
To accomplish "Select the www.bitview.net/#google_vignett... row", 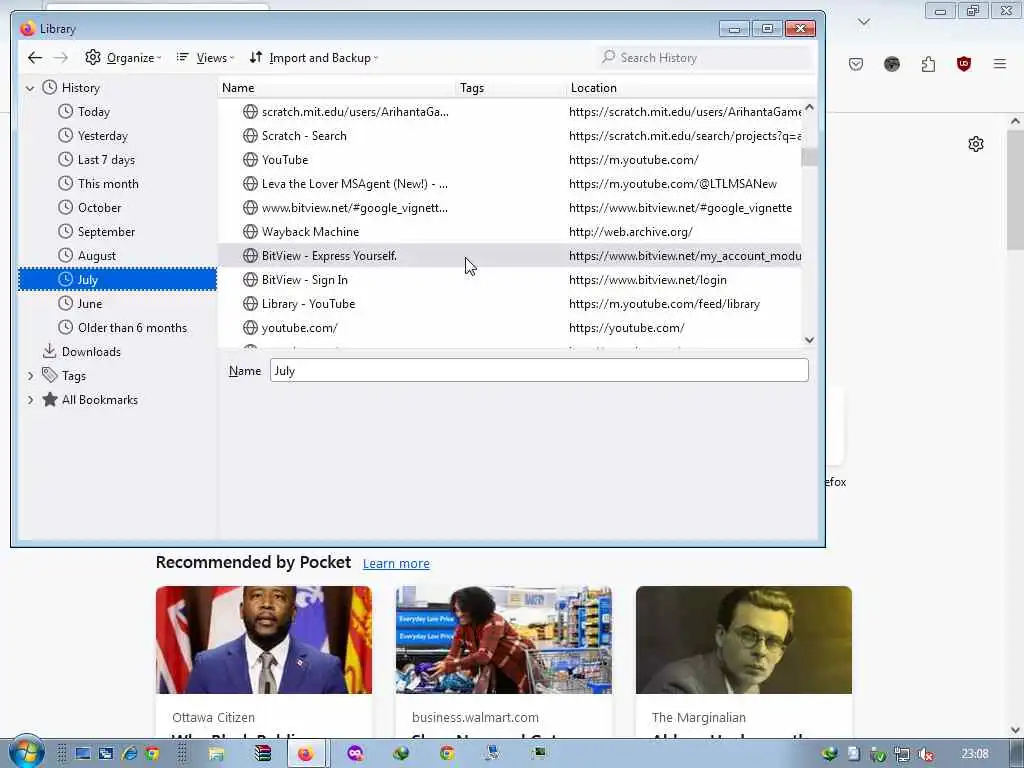I will coord(509,208).
